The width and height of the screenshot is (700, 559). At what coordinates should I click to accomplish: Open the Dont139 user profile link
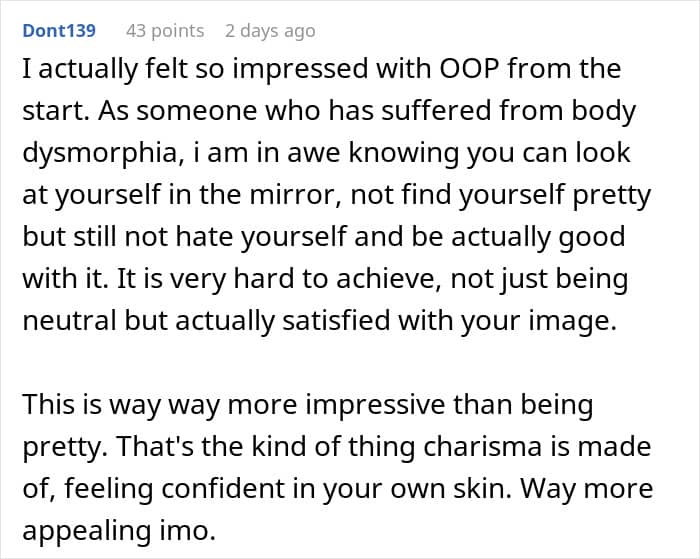pos(59,31)
